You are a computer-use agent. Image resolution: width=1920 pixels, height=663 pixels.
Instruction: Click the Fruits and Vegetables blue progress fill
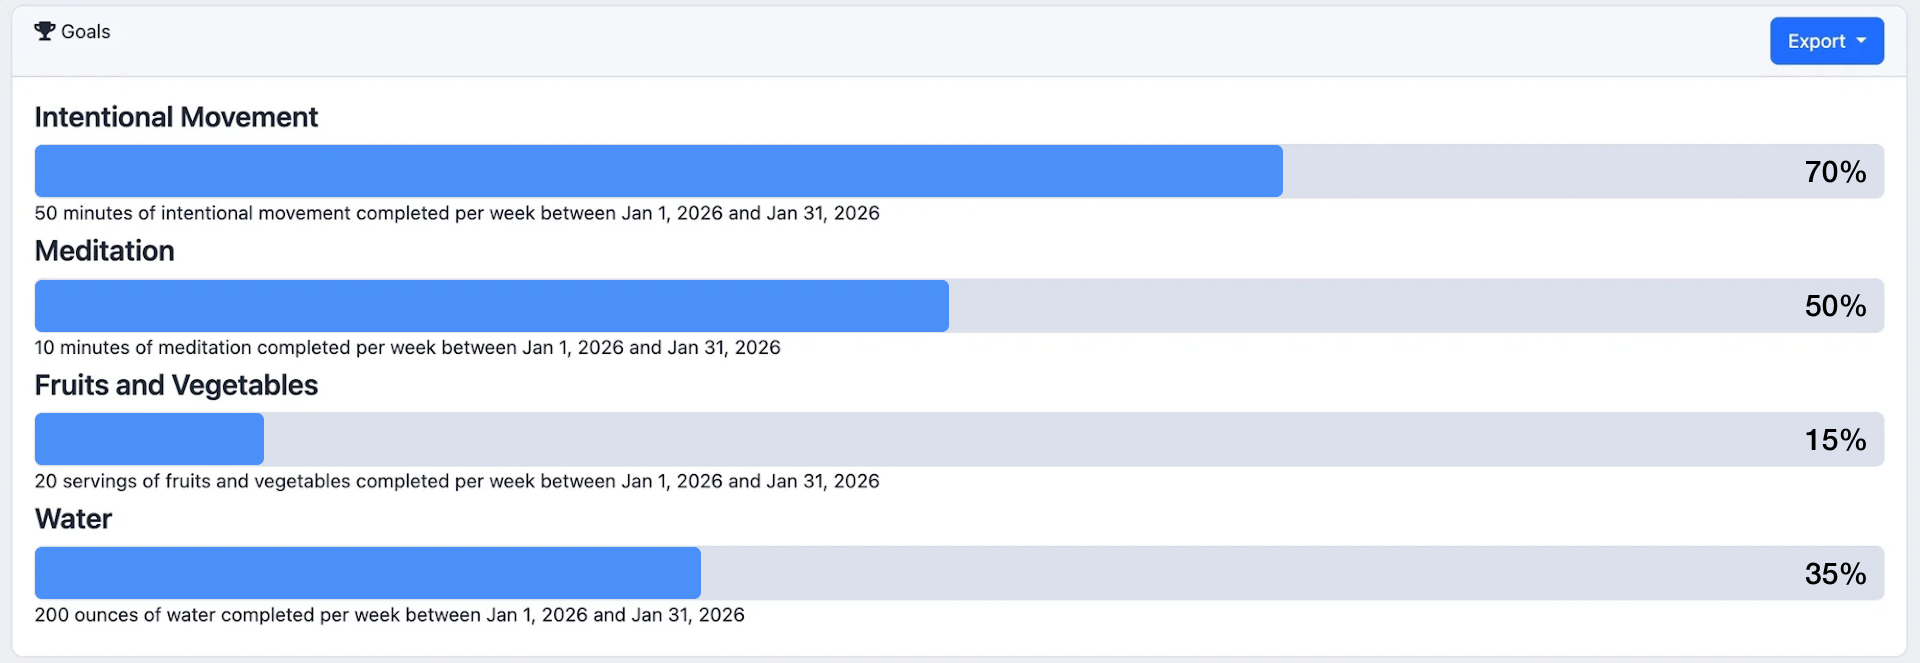pos(149,439)
